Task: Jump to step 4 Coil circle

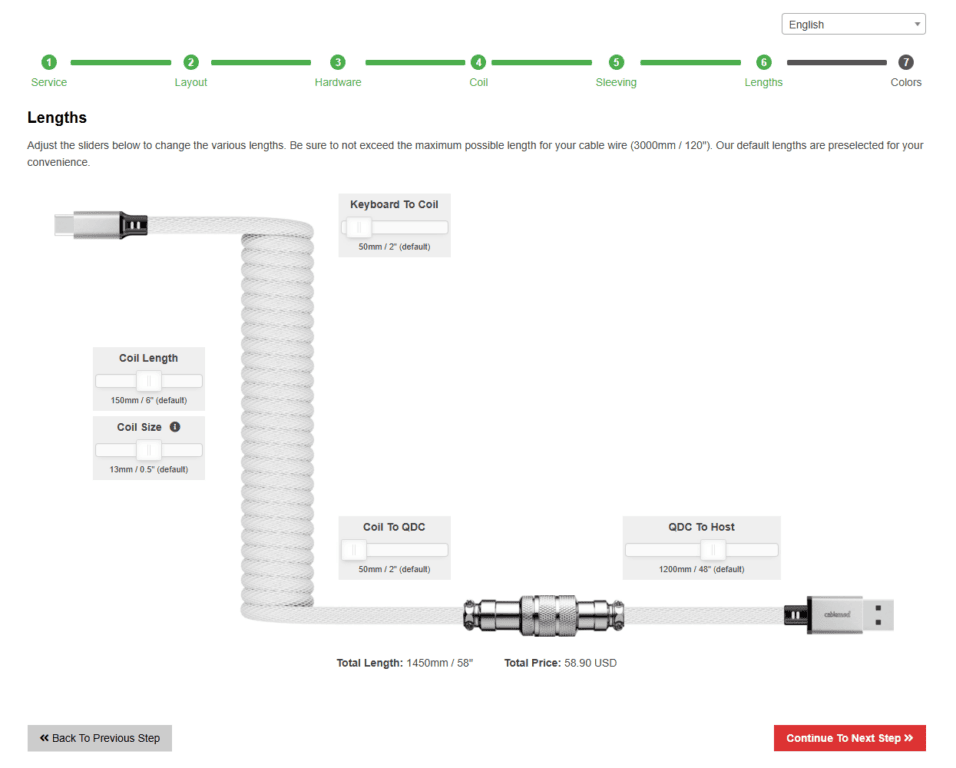Action: coord(479,62)
